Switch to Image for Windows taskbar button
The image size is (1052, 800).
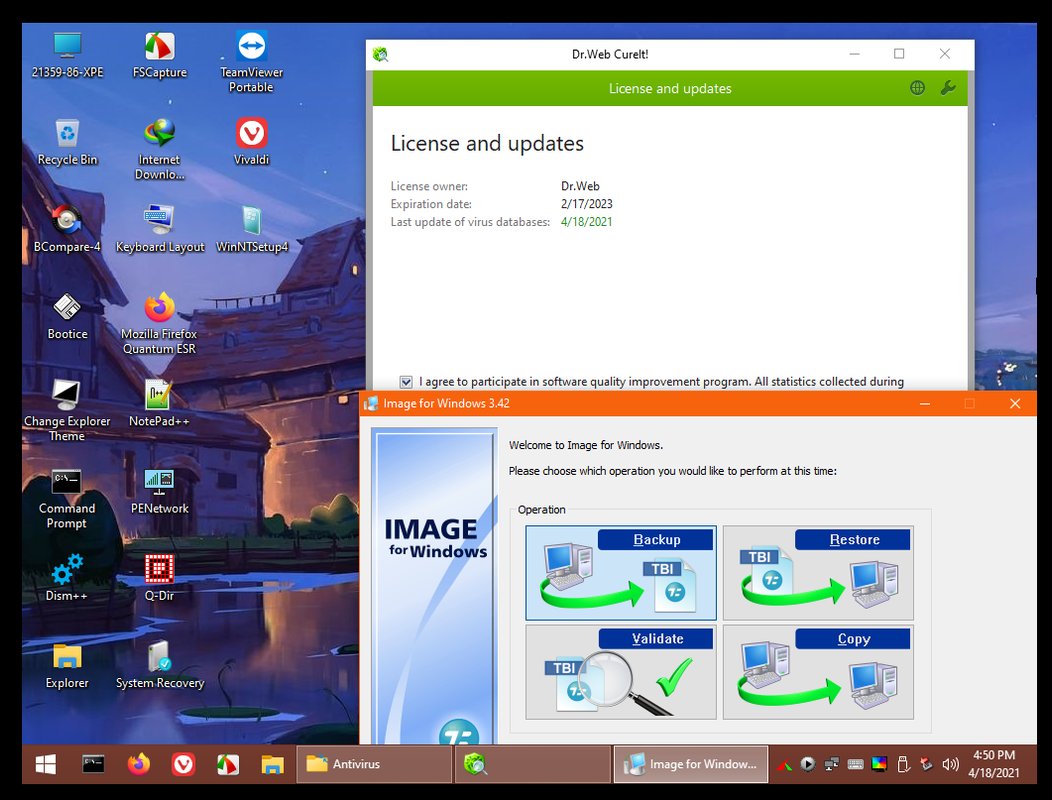tap(691, 764)
